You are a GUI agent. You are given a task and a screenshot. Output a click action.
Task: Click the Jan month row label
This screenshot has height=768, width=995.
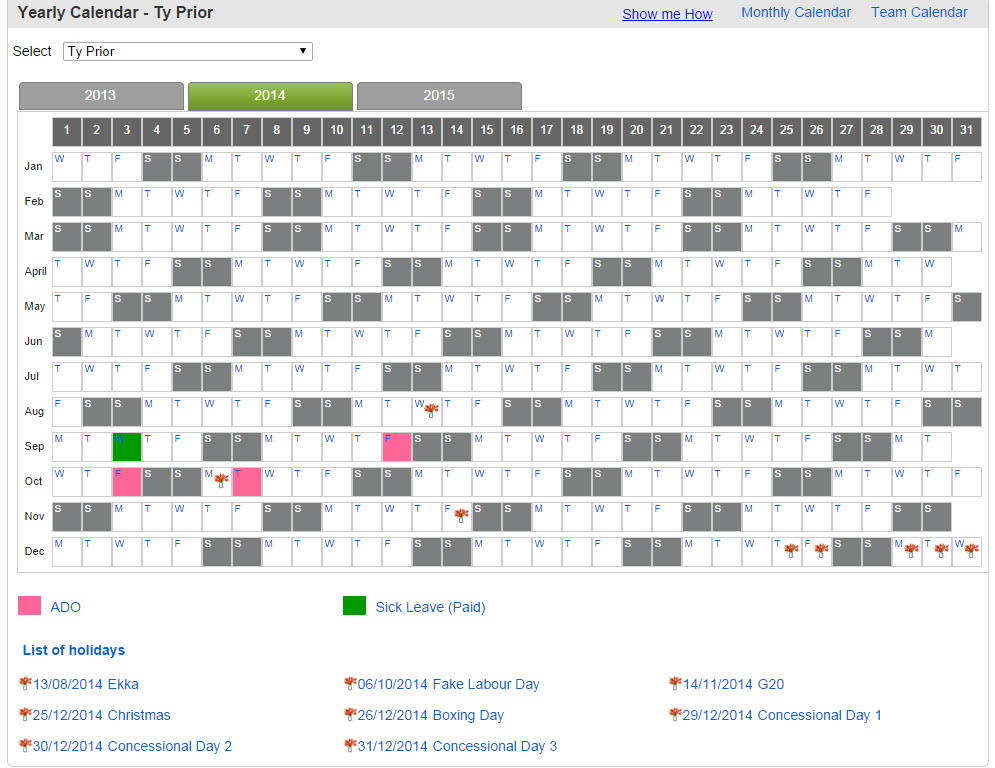coord(34,166)
